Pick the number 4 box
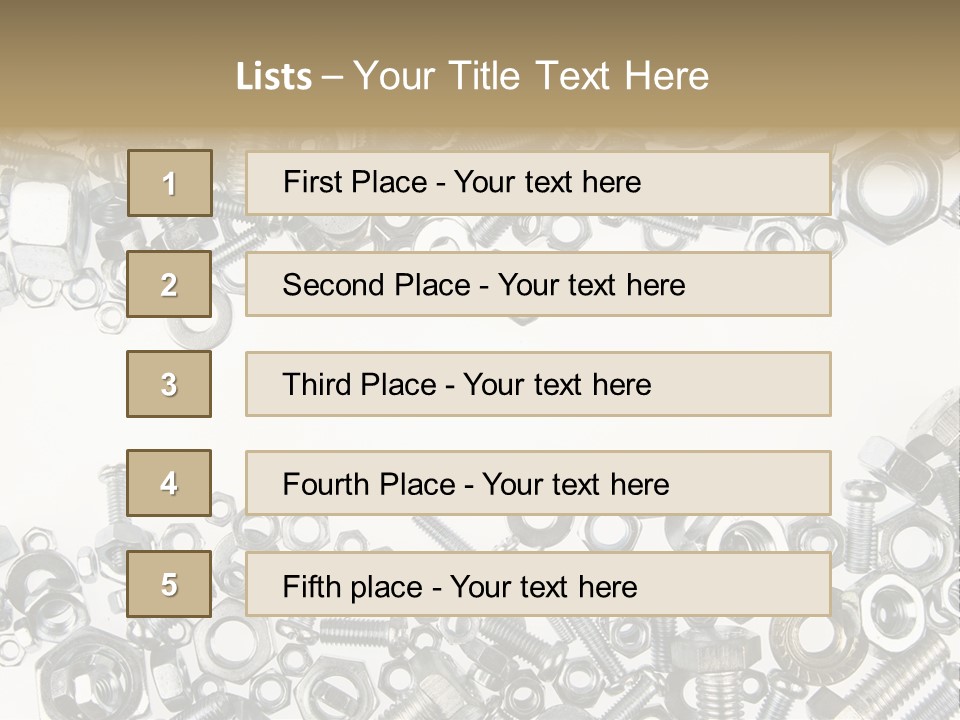Screen dimensions: 960x720 coord(169,483)
